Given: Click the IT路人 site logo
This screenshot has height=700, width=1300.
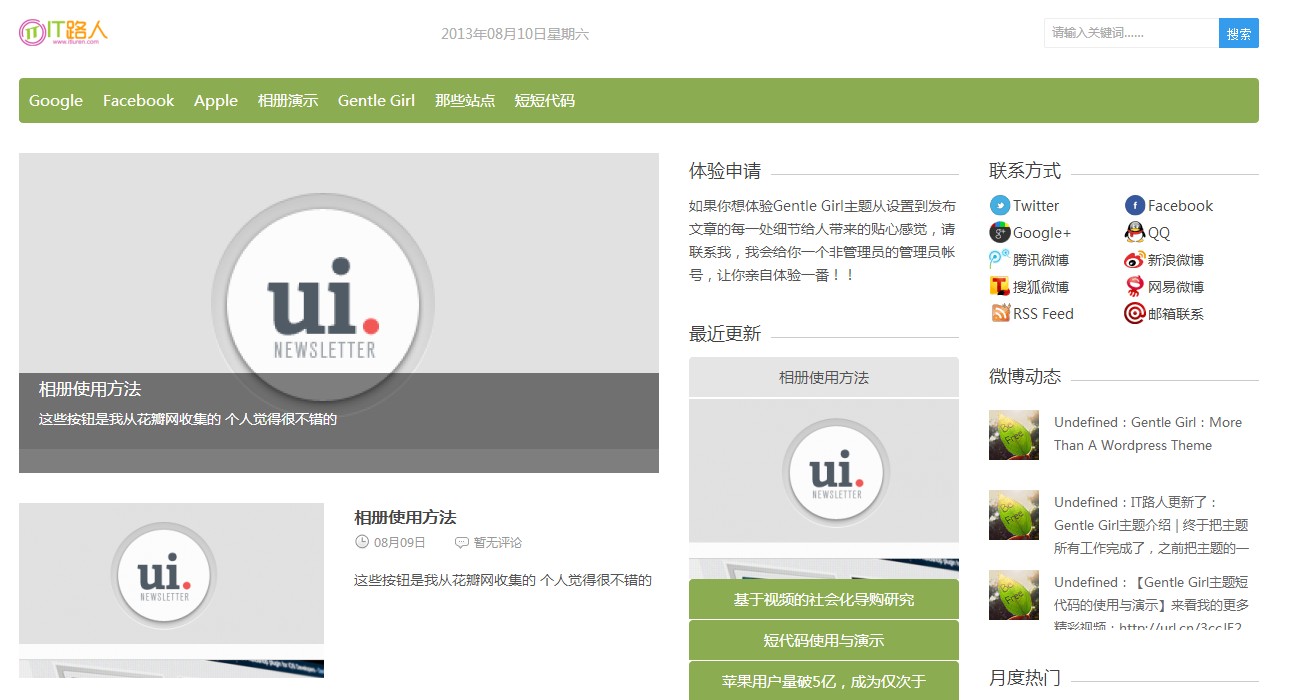Looking at the screenshot, I should coord(63,32).
